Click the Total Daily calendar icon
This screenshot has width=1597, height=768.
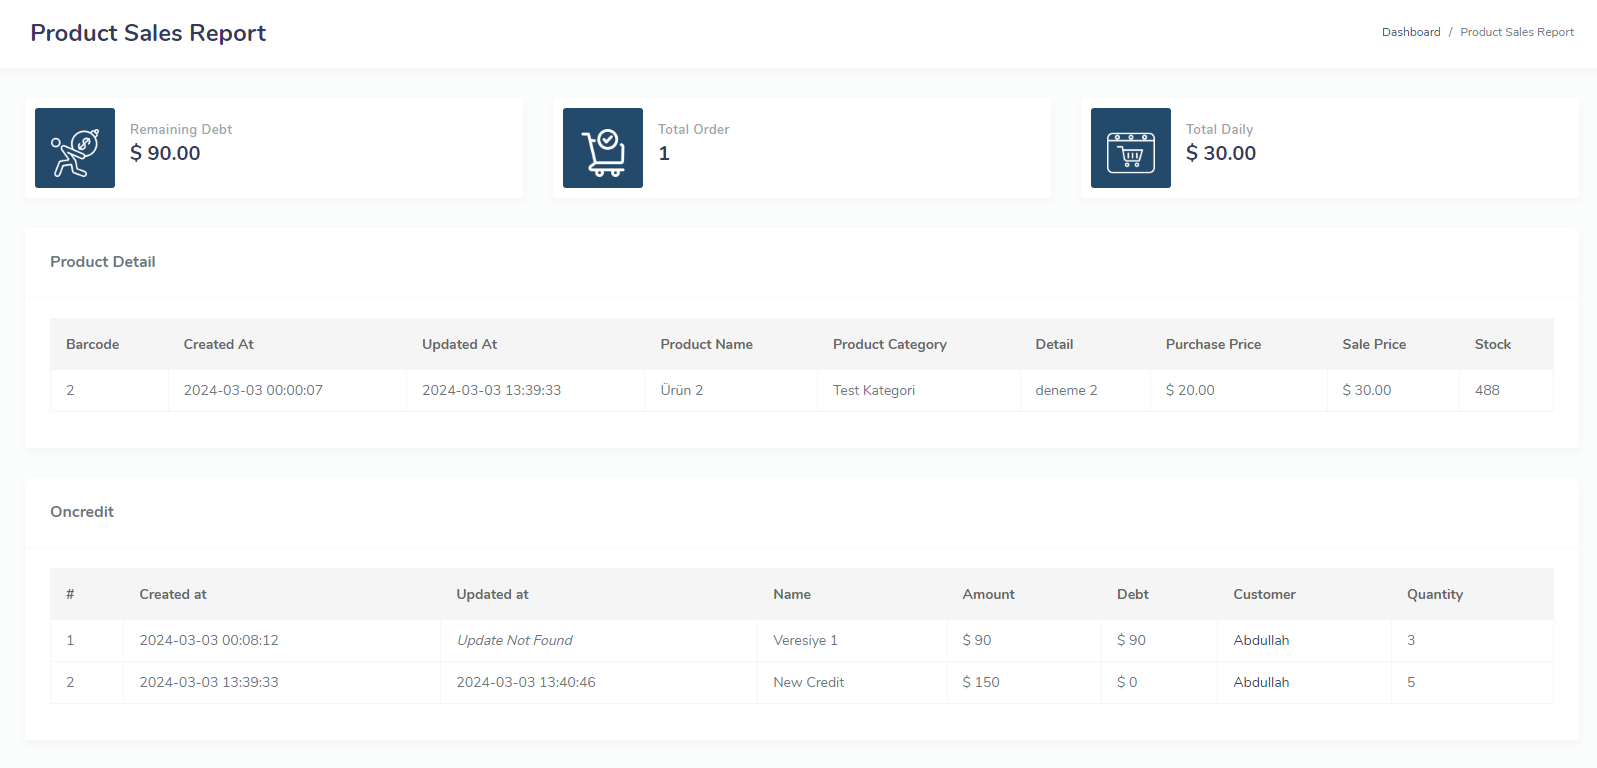(1131, 148)
